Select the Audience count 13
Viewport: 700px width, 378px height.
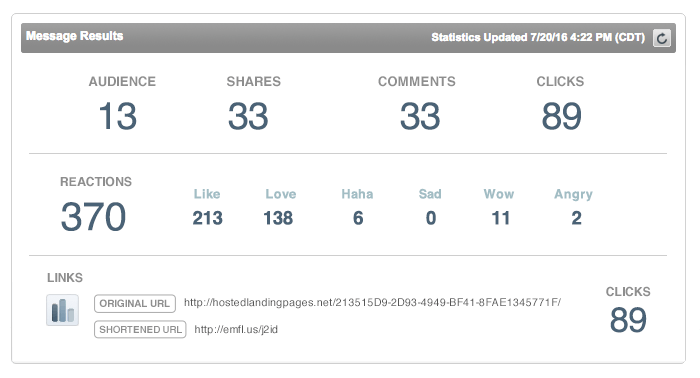pos(117,116)
